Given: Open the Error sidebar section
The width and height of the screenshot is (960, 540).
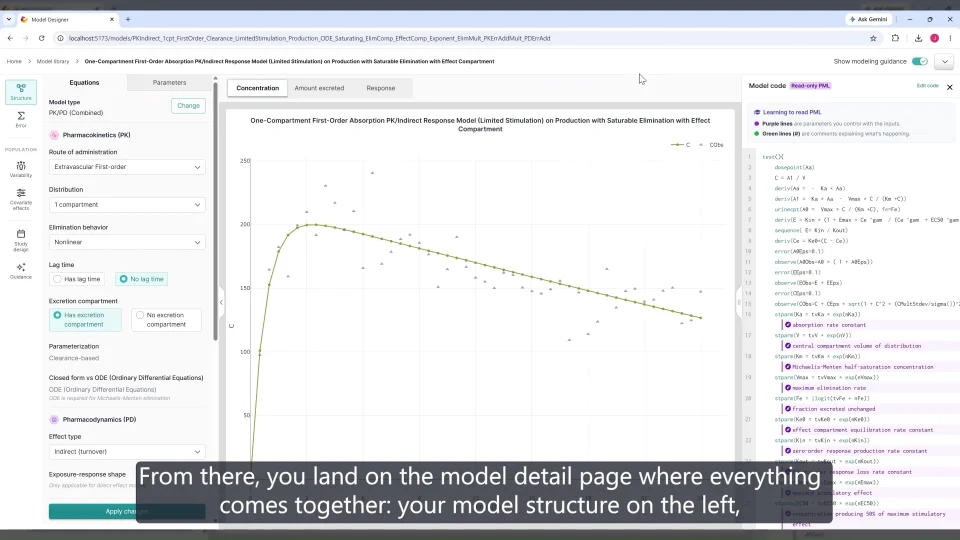Looking at the screenshot, I should click(x=21, y=119).
